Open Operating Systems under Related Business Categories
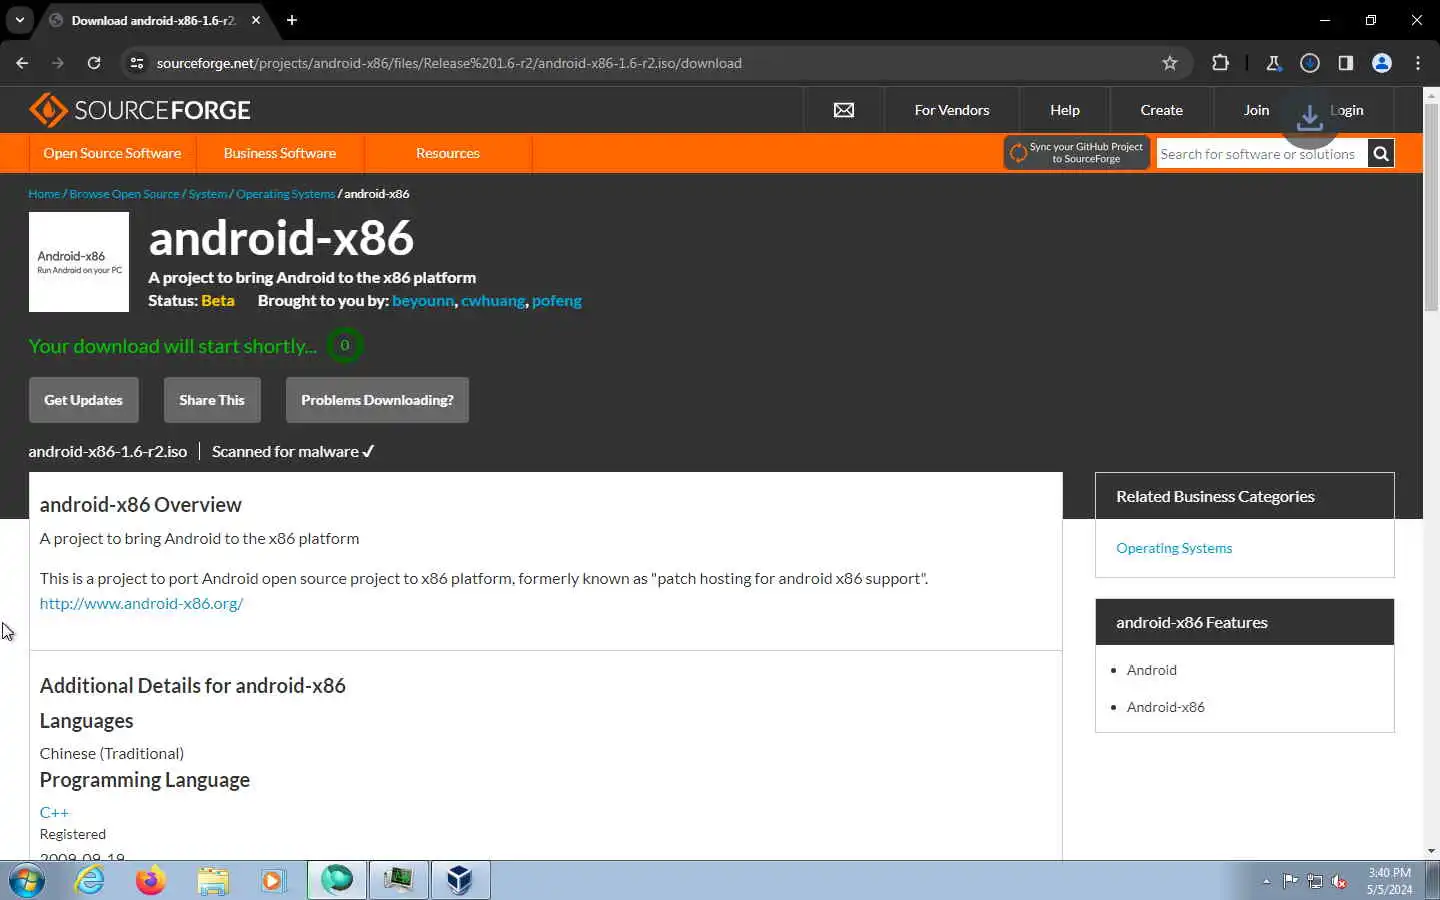Image resolution: width=1440 pixels, height=900 pixels. tap(1174, 548)
